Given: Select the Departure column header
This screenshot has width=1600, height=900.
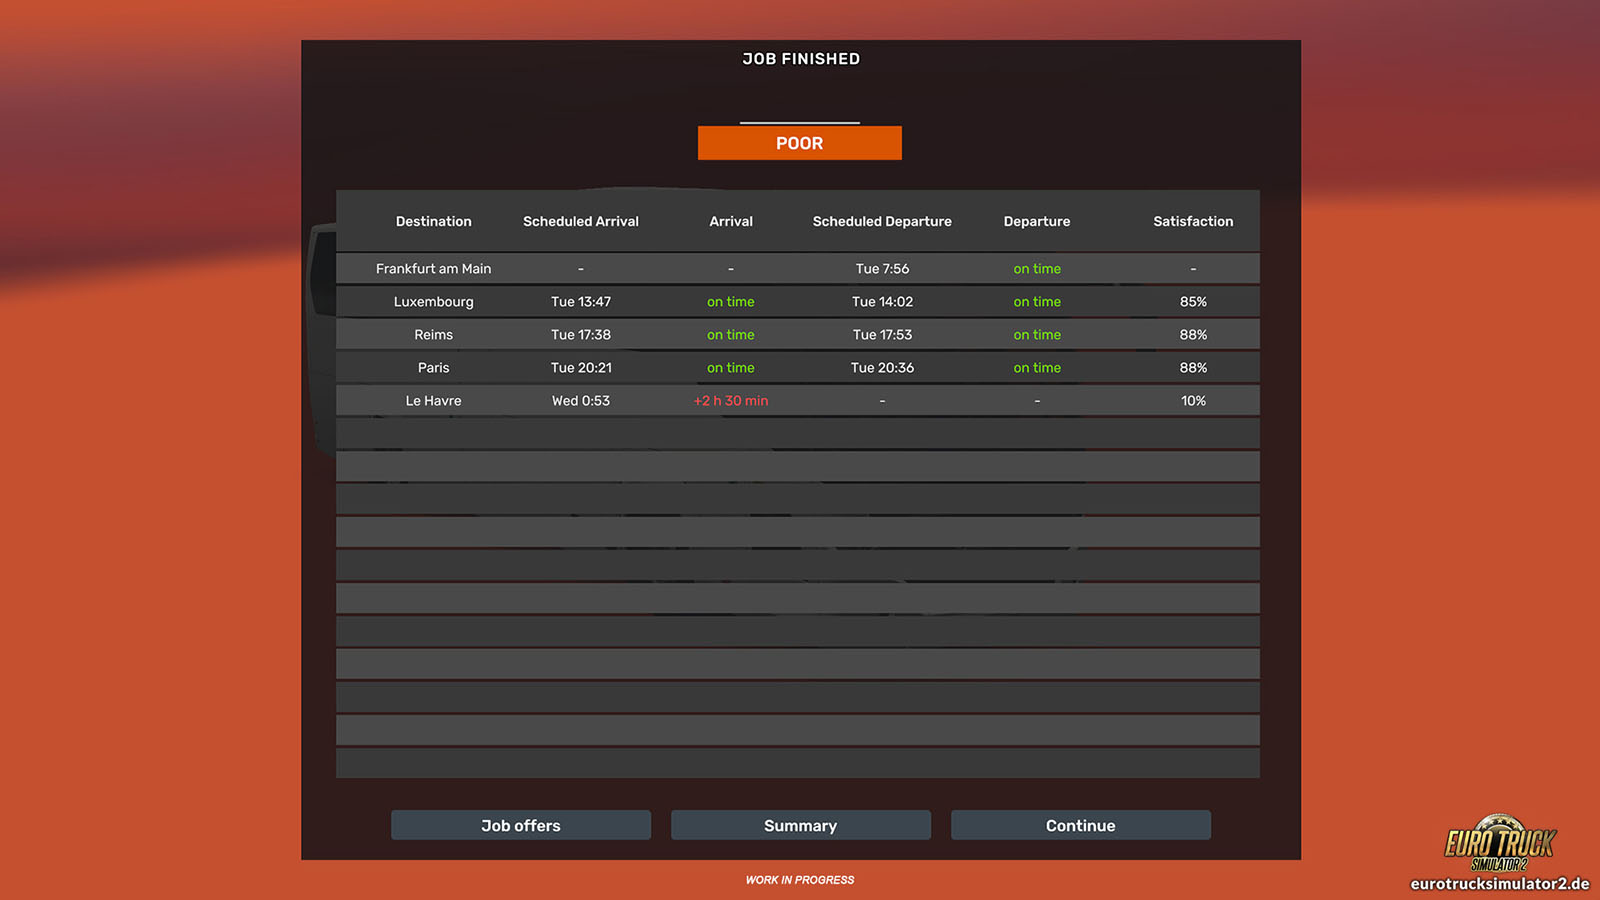Looking at the screenshot, I should coord(1036,221).
